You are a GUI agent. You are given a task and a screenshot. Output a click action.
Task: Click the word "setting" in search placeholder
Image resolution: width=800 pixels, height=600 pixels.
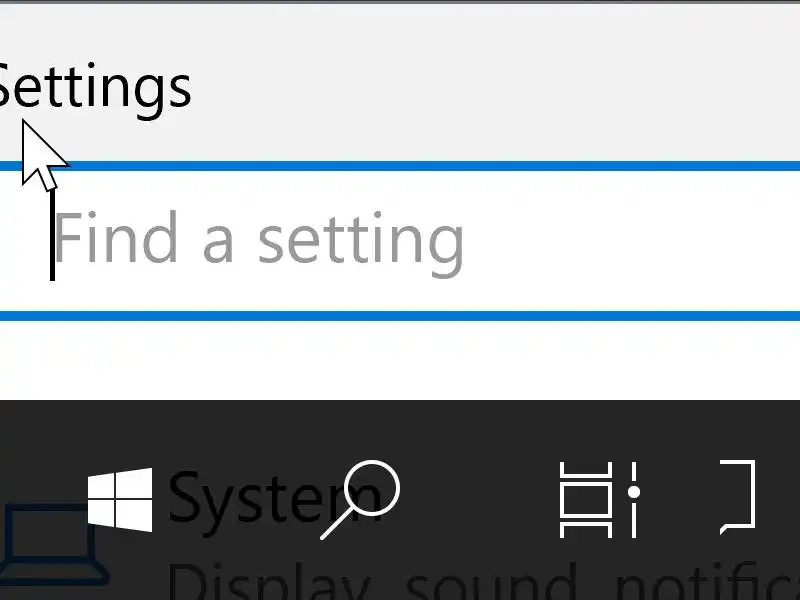click(362, 241)
